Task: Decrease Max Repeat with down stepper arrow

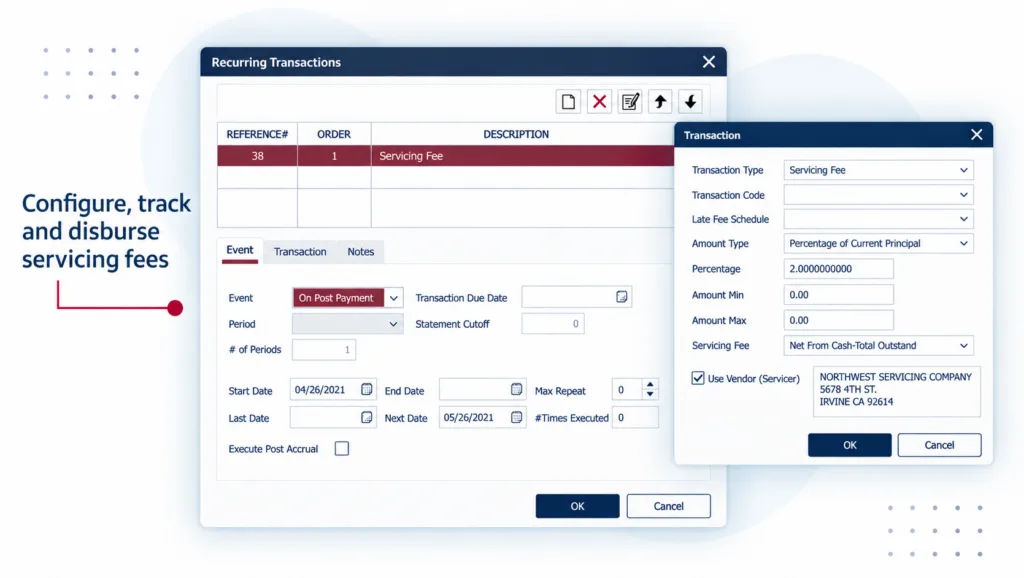Action: pyautogui.click(x=650, y=394)
